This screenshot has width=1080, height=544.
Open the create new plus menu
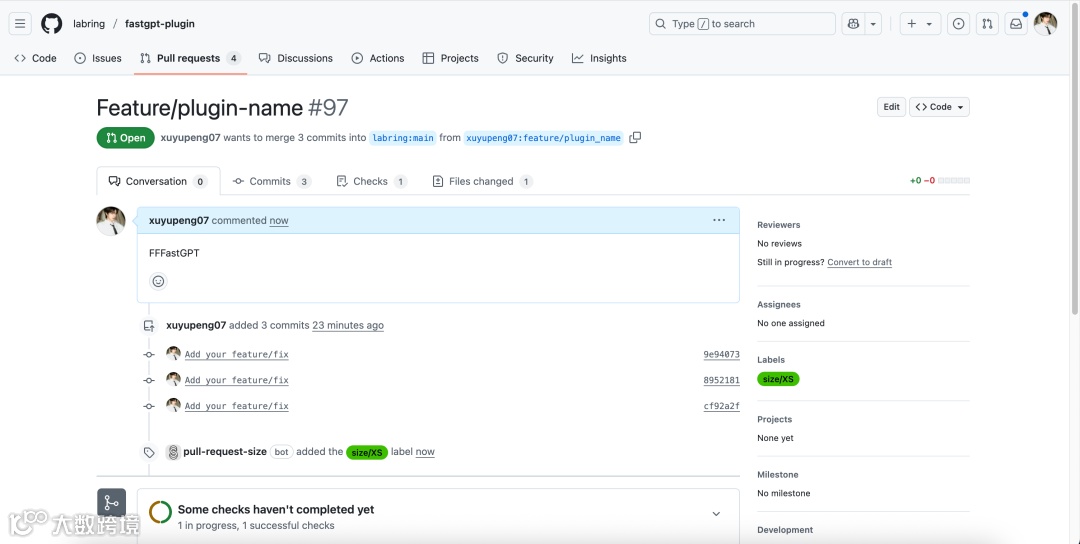[x=920, y=23]
